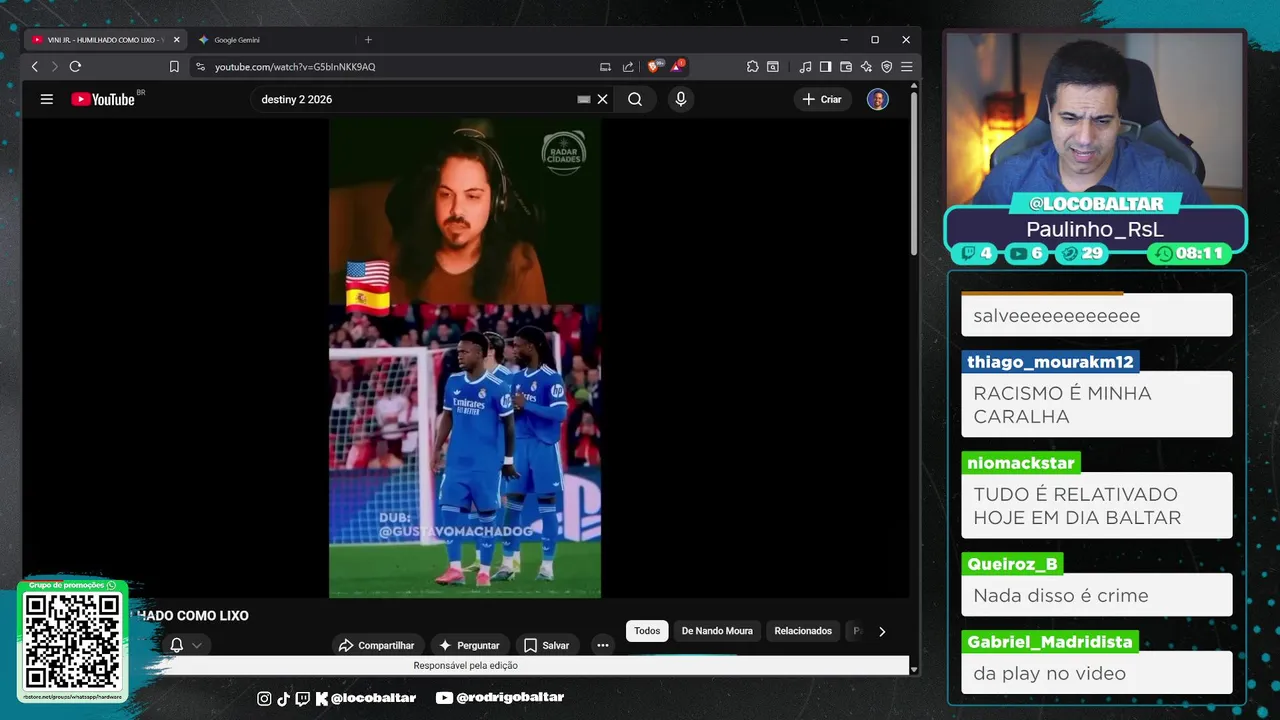
Task: Open the Brave Rewards triangle icon
Action: 678,67
